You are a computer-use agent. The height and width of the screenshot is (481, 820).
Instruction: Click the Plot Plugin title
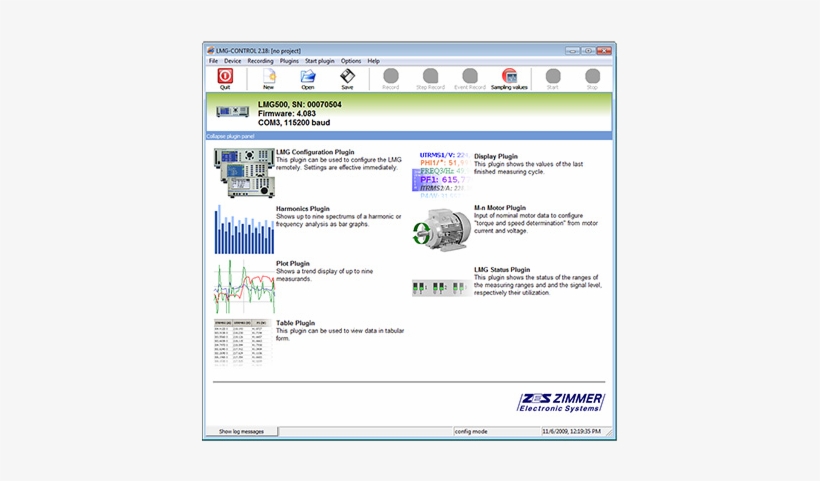292,264
